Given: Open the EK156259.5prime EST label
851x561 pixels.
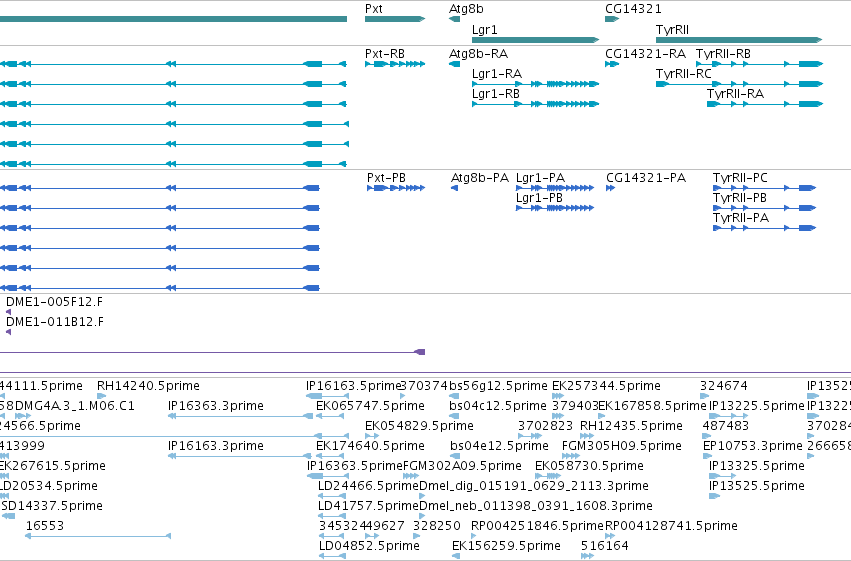Looking at the screenshot, I should point(506,546).
